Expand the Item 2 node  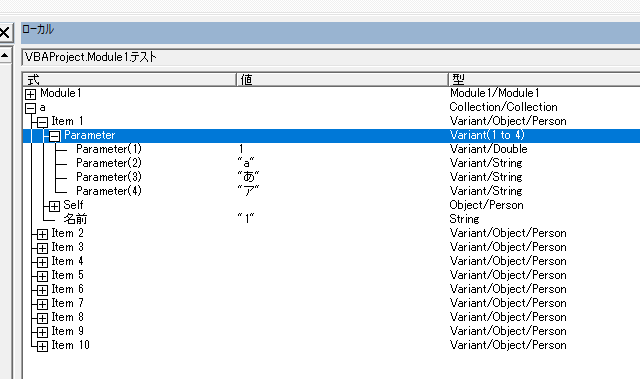click(42, 234)
